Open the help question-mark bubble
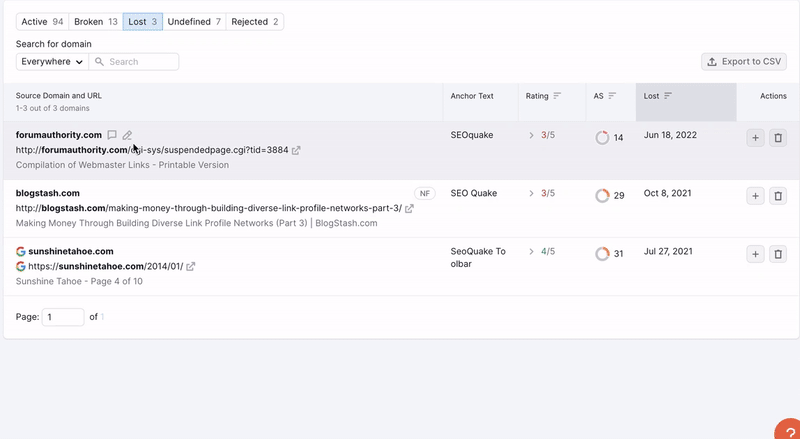The width and height of the screenshot is (800, 439). coord(789,431)
